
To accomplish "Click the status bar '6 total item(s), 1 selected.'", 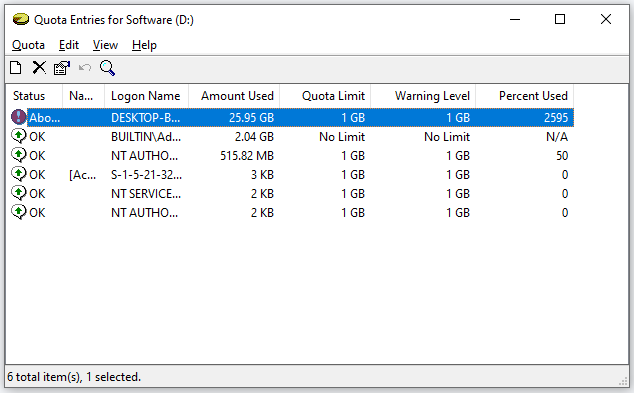I will (74, 377).
